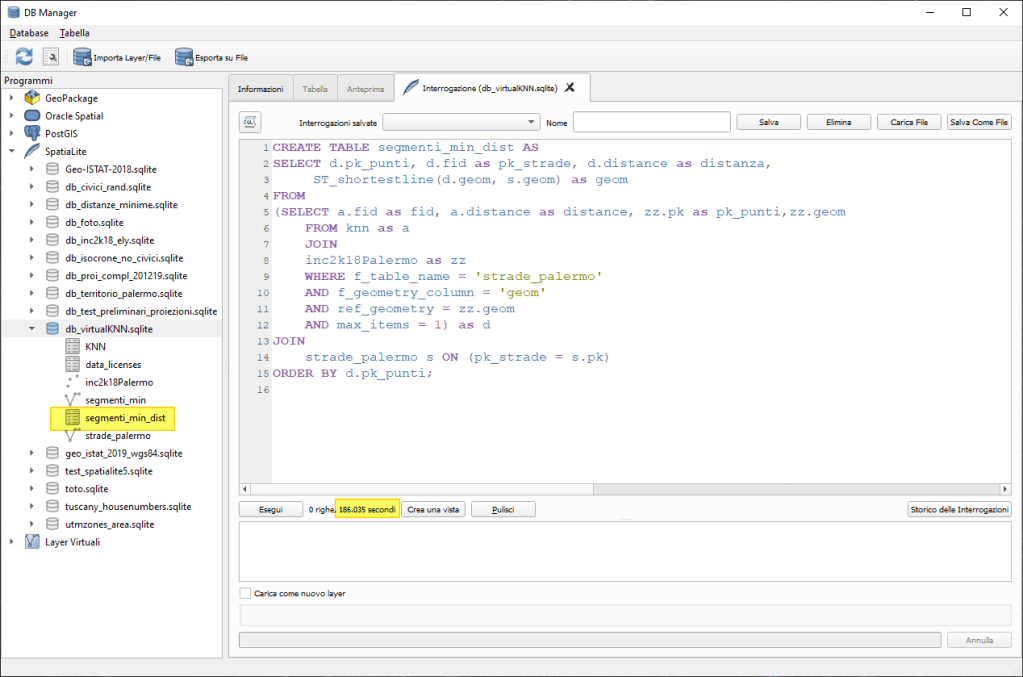The image size is (1023, 677).
Task: Open Interrogazioni salvate dropdown
Action: click(x=460, y=122)
